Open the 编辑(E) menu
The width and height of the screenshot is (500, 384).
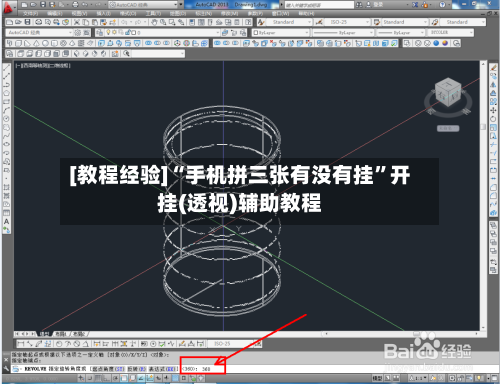click(x=55, y=14)
